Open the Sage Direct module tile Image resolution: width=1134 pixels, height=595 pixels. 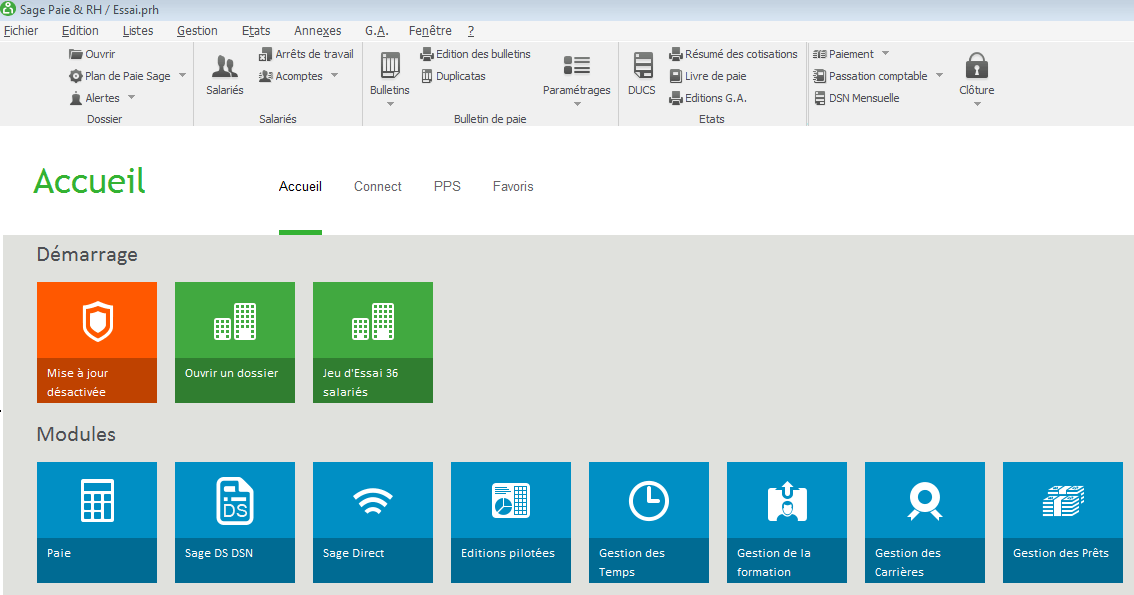[373, 521]
